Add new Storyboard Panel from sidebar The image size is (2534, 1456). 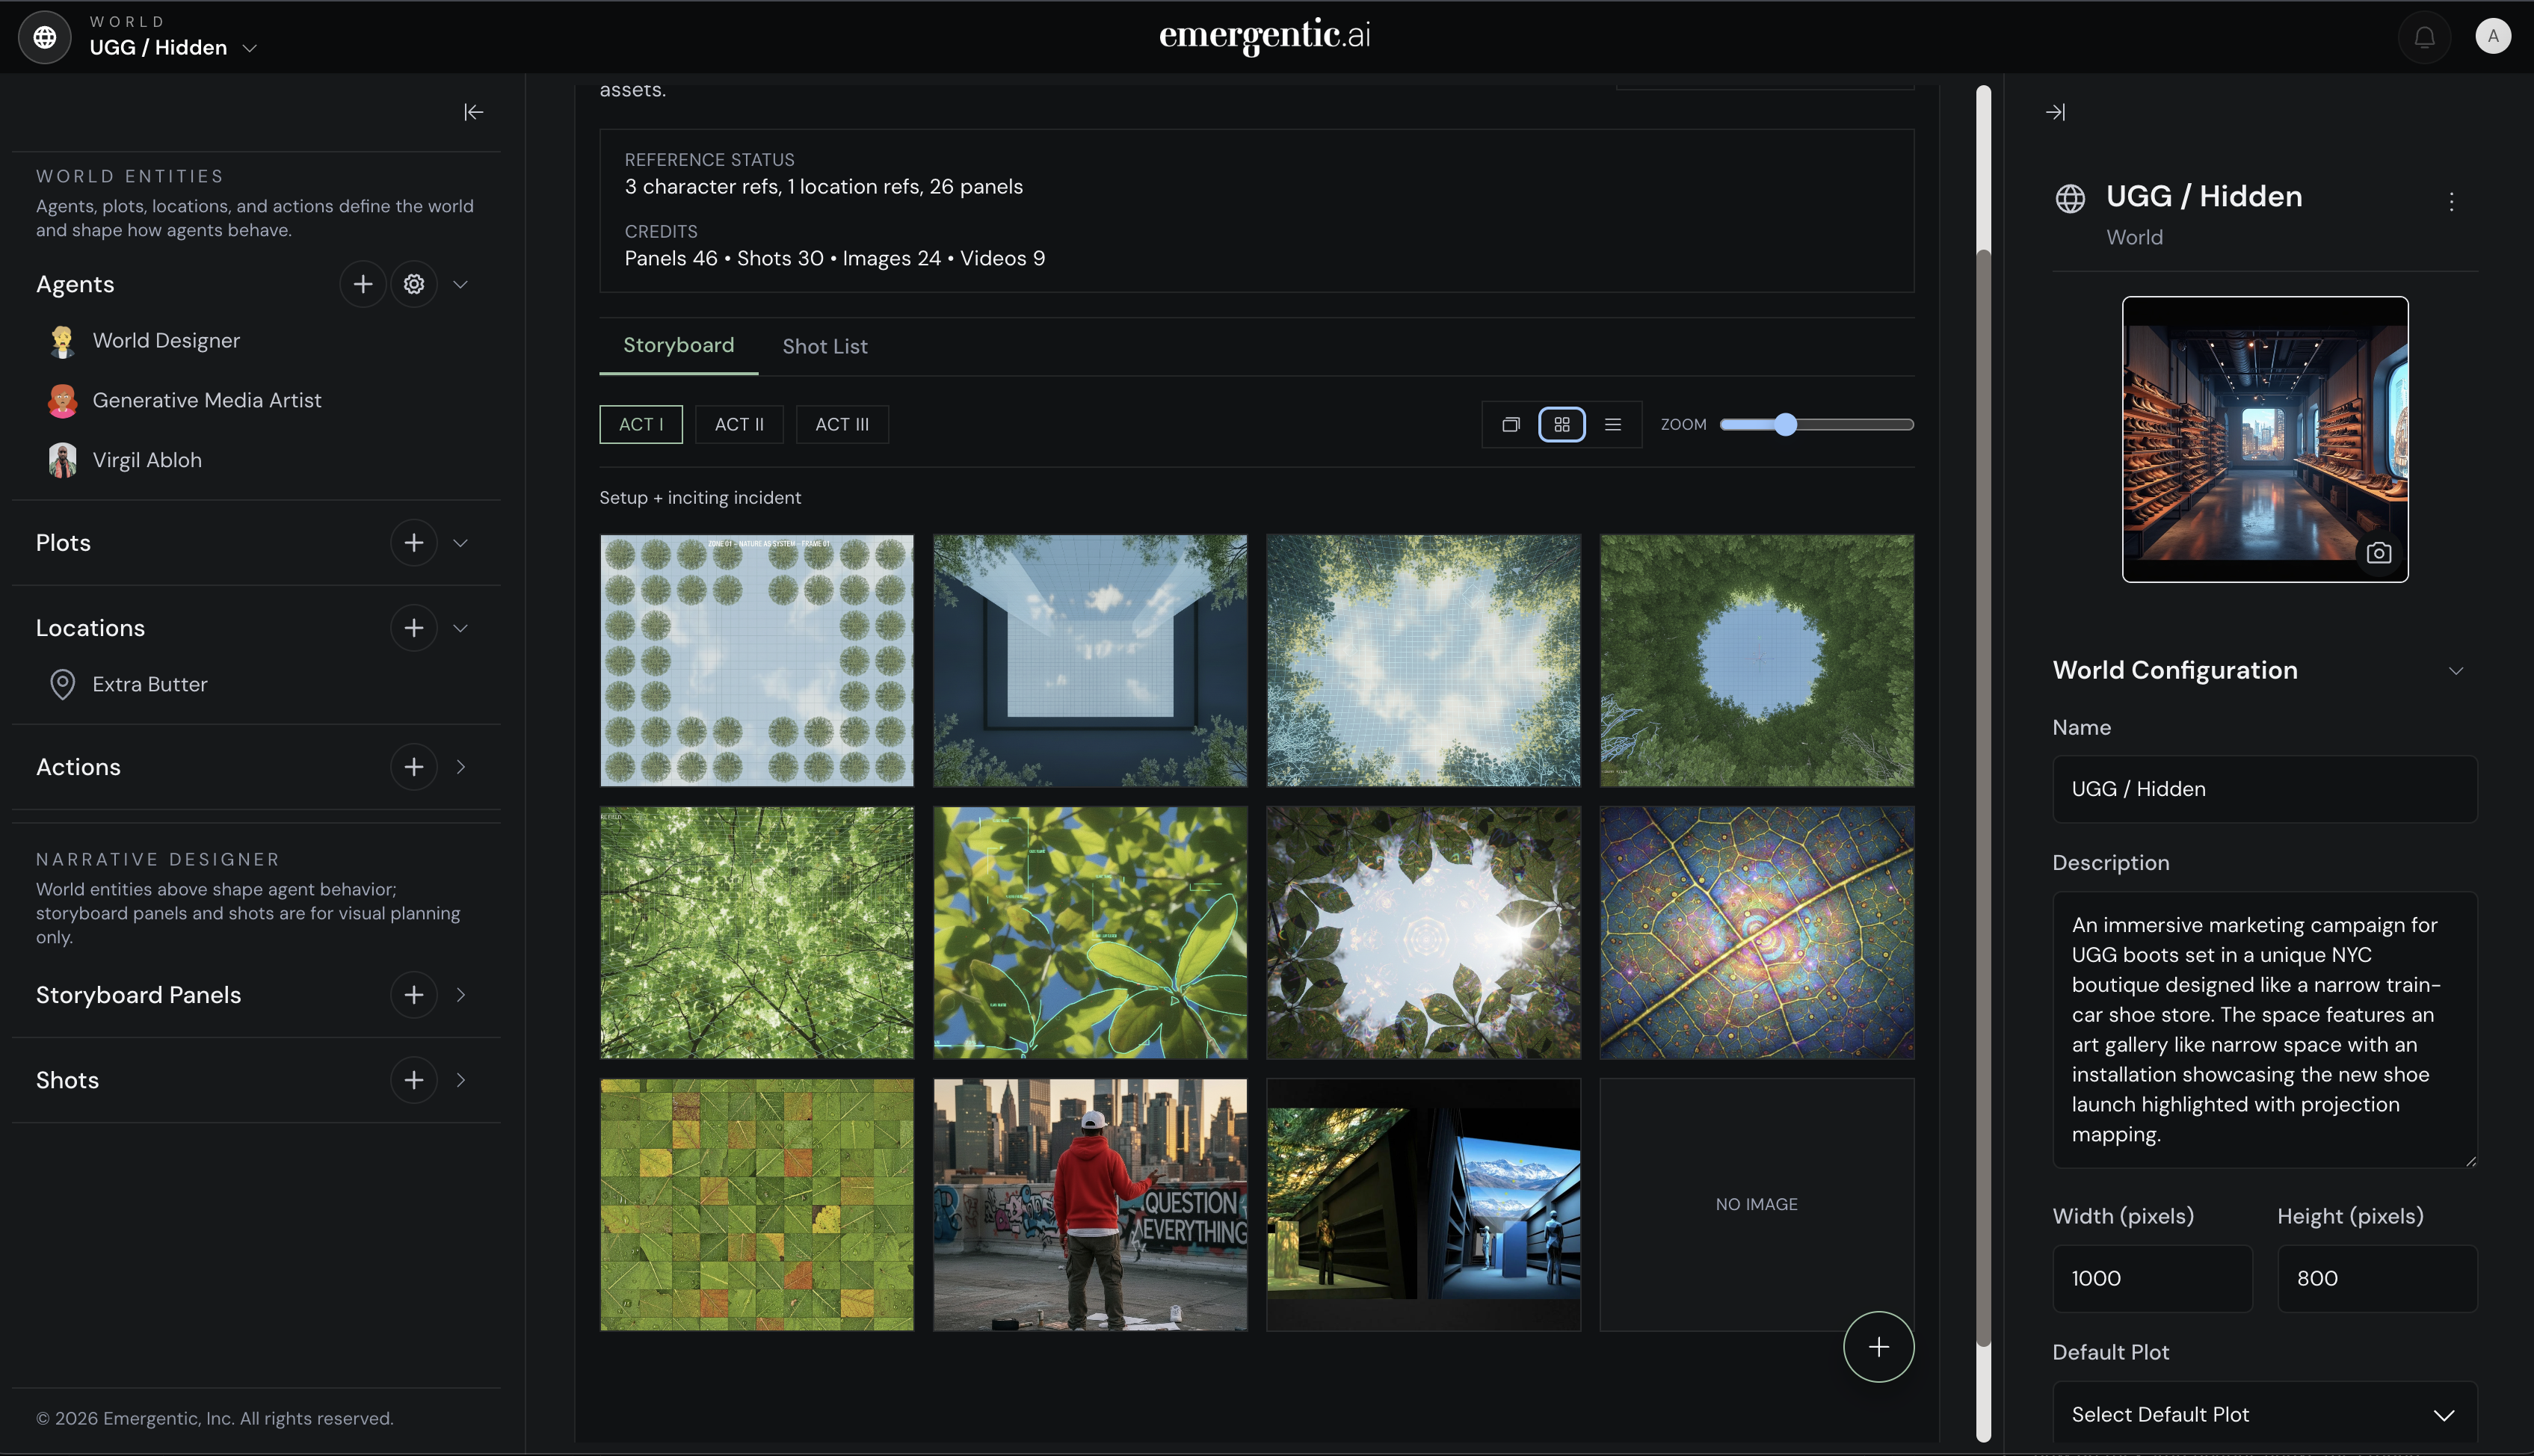[x=414, y=995]
